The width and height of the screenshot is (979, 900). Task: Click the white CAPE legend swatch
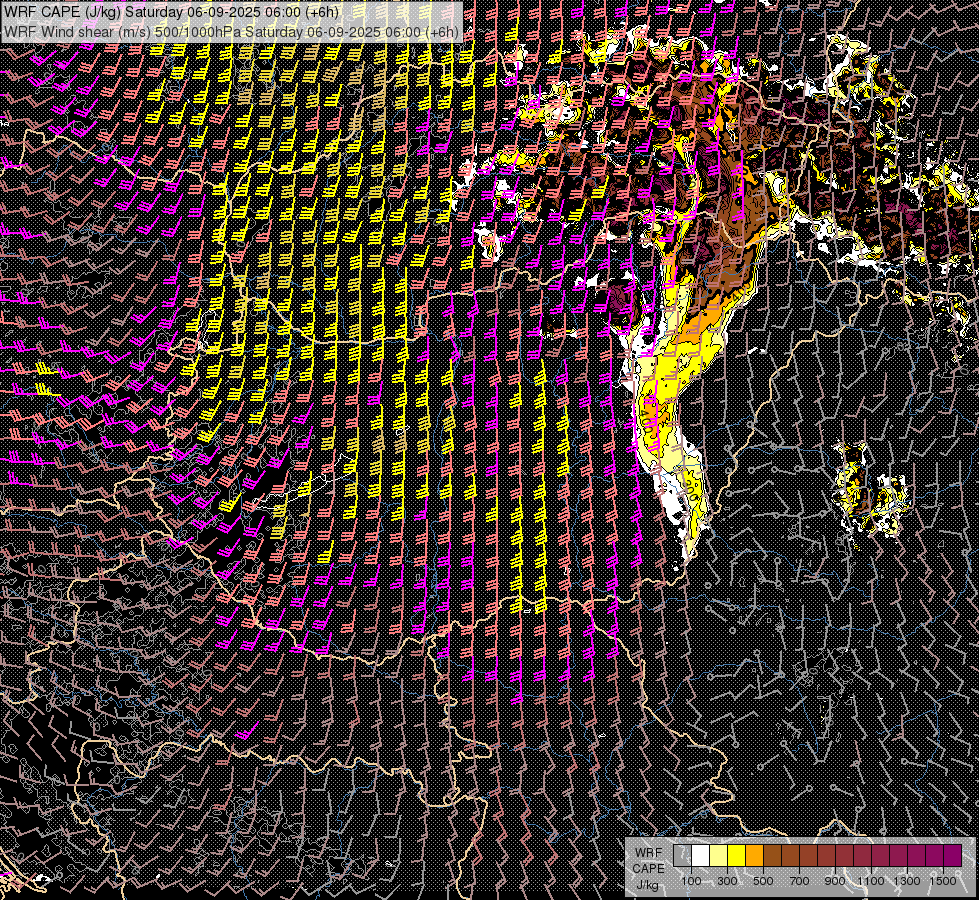(701, 856)
